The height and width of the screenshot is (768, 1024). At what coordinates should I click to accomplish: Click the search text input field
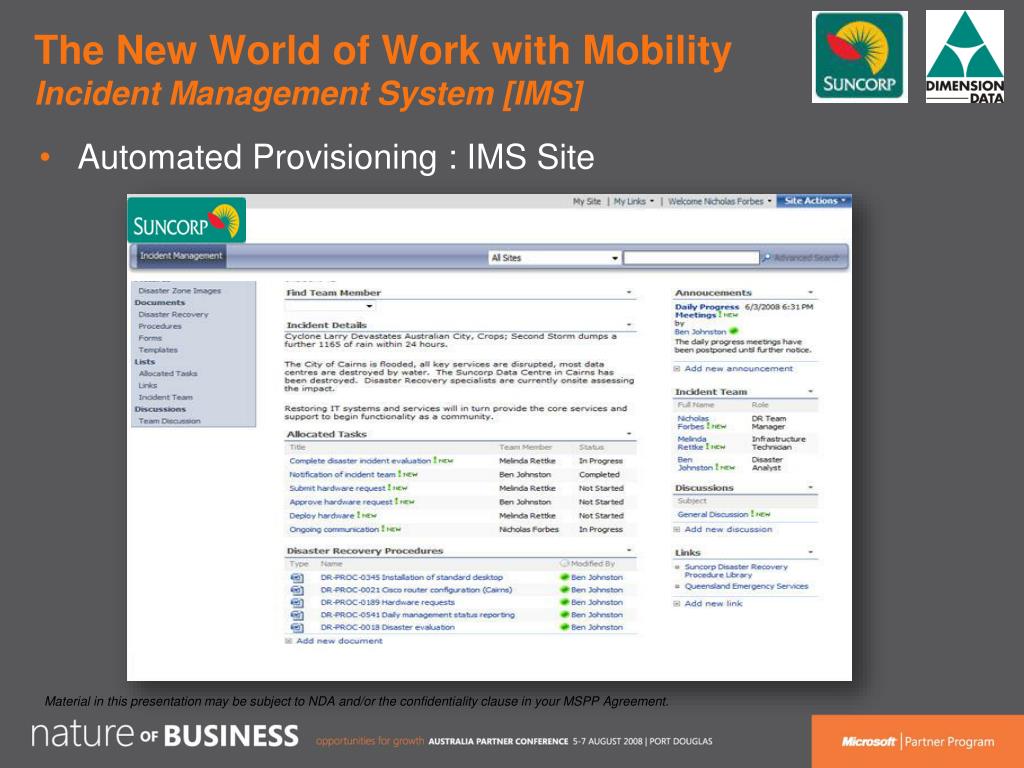[691, 258]
